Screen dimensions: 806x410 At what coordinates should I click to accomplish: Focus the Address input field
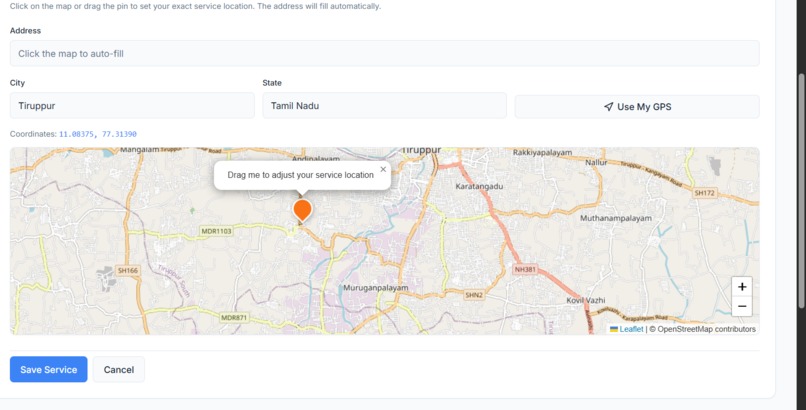pos(384,53)
